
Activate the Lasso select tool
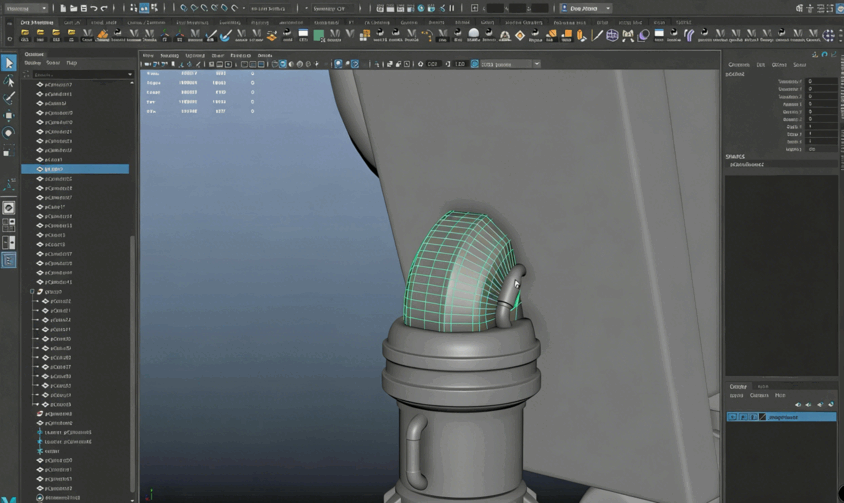coord(9,81)
